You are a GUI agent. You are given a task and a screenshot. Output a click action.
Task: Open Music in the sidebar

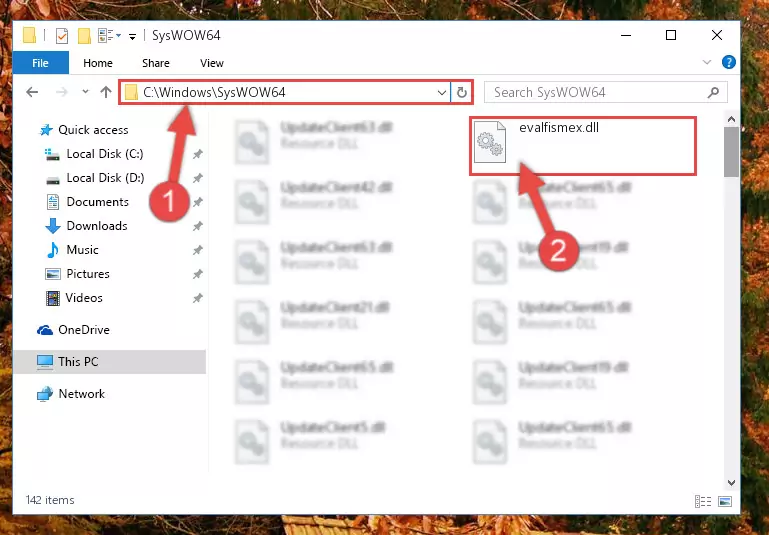point(82,250)
